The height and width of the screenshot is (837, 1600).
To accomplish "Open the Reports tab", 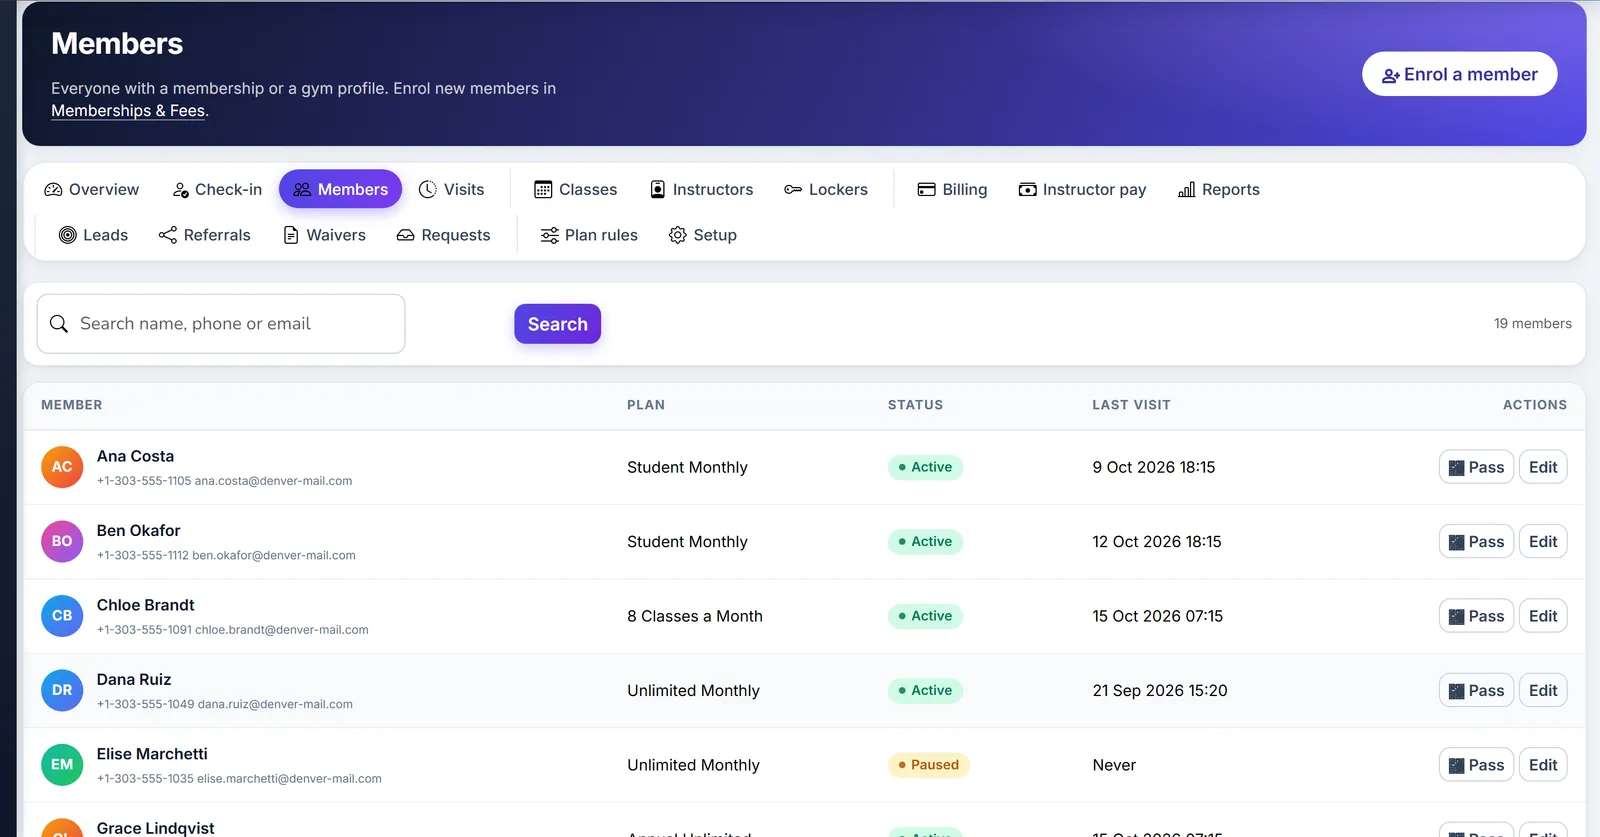I will click(x=1219, y=189).
